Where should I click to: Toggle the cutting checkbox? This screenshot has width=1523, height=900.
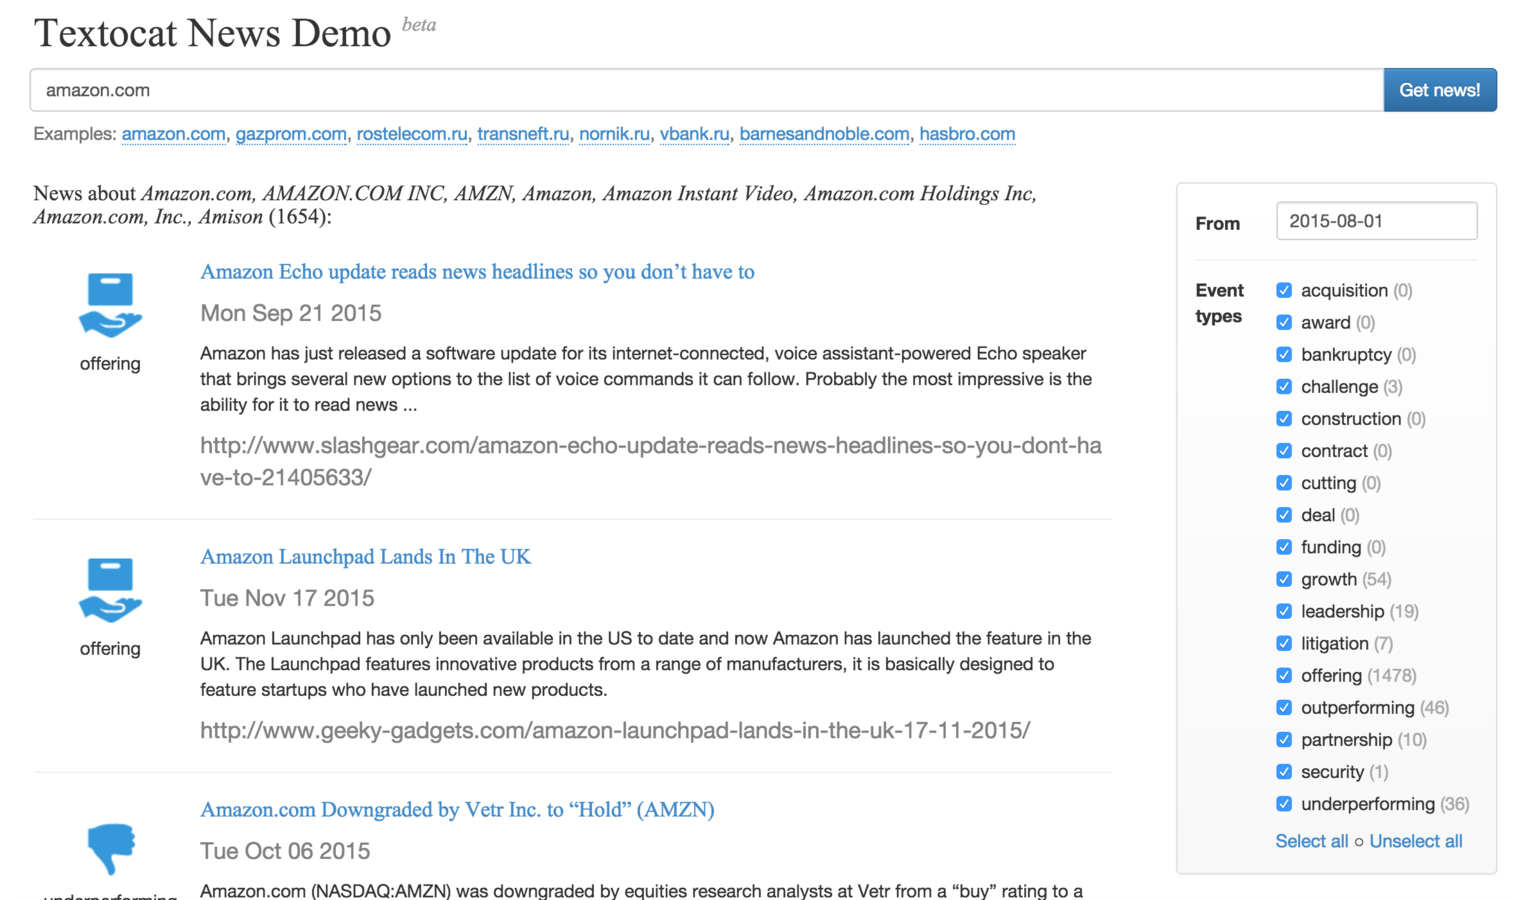(1284, 483)
